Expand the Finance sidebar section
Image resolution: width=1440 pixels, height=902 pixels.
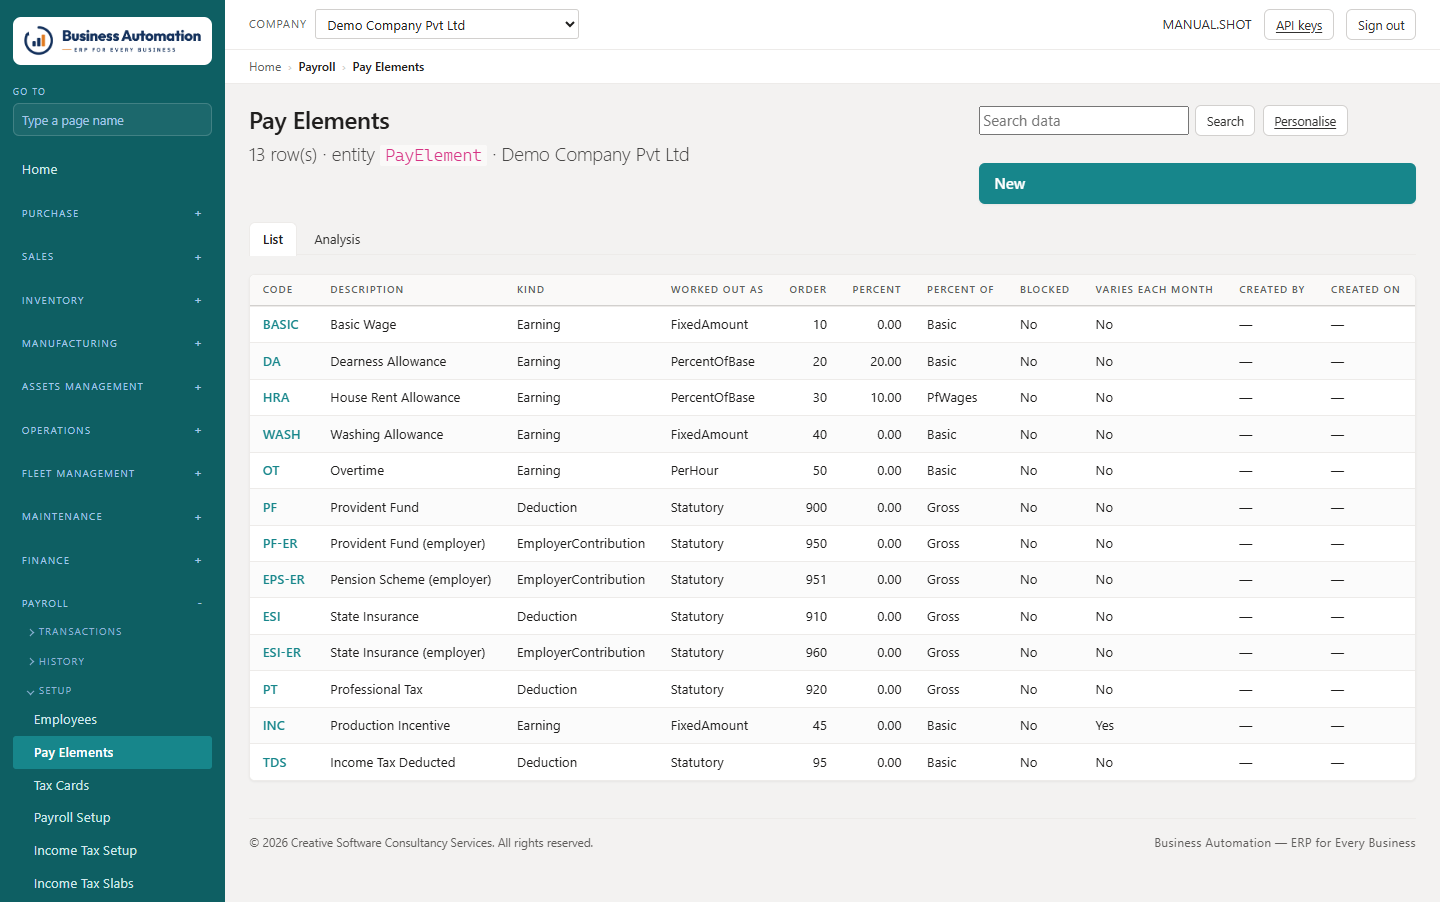[x=112, y=560]
